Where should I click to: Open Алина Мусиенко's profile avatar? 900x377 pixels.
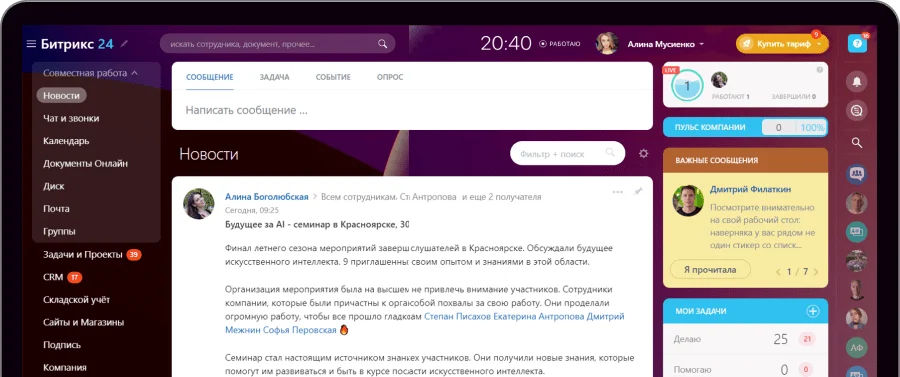click(x=607, y=44)
